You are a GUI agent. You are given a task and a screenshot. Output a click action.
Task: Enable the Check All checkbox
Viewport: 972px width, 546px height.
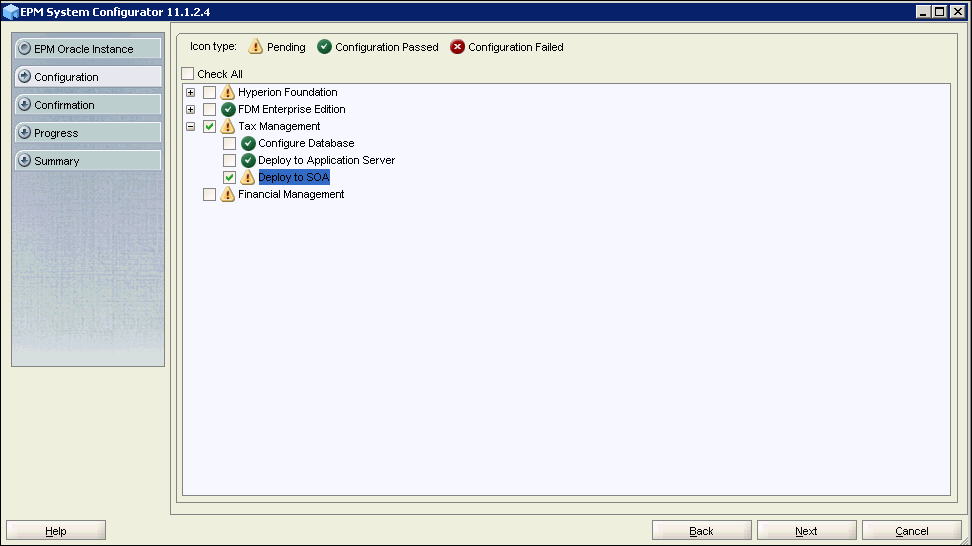[x=188, y=74]
